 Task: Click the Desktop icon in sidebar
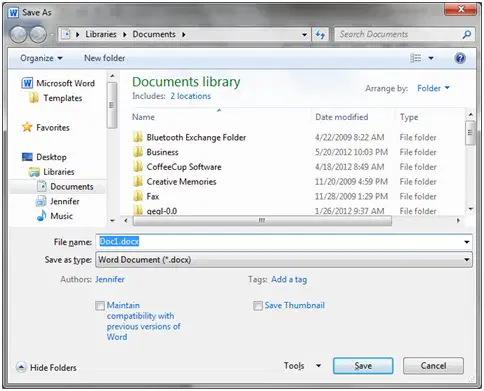click(x=27, y=157)
